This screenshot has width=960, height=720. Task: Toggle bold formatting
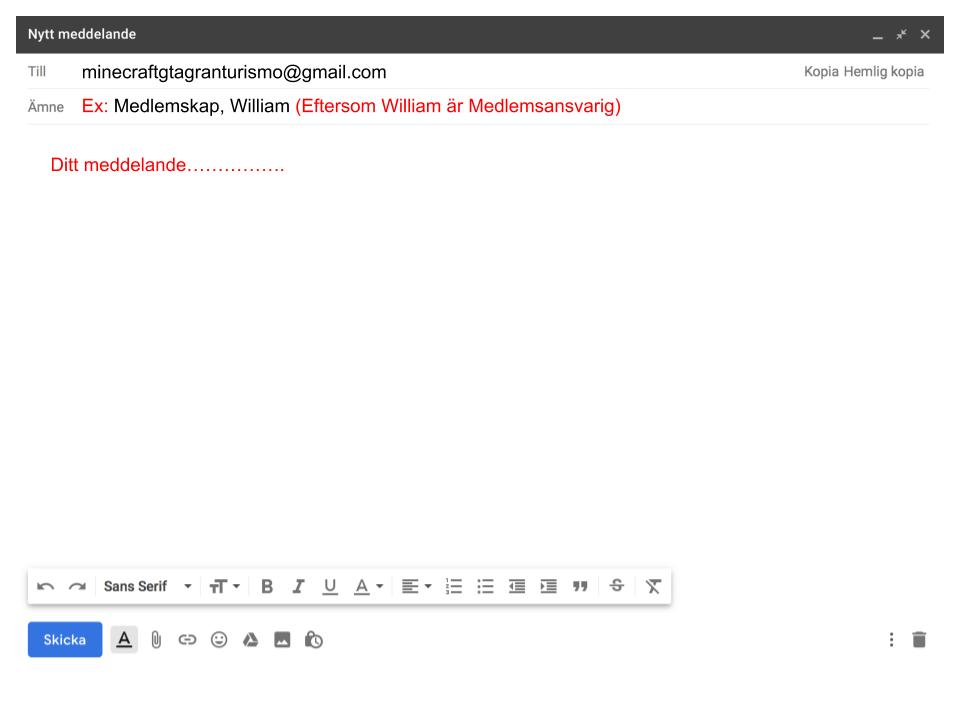tap(267, 586)
